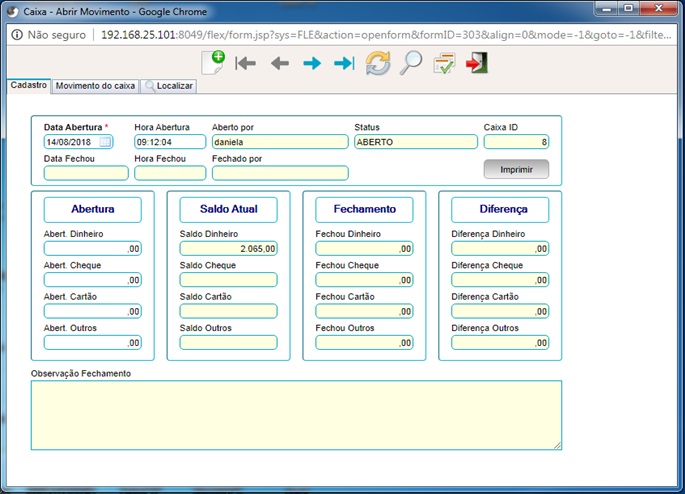Click the Fechou Dinheiro field
The width and height of the screenshot is (685, 494).
point(364,249)
